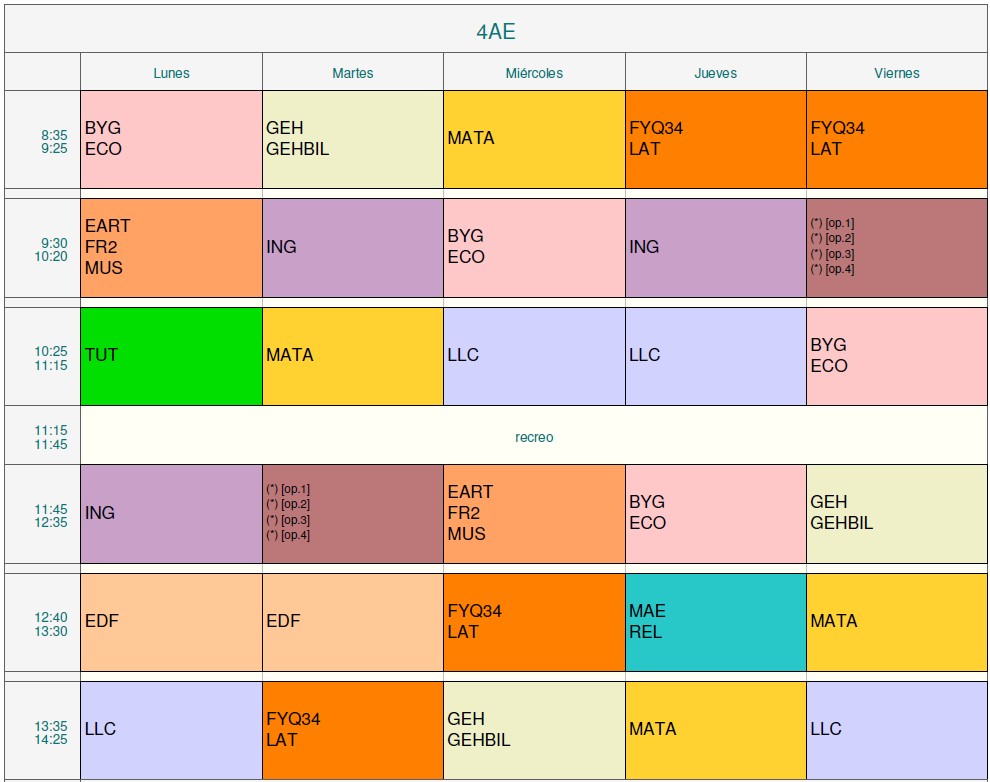
Task: Select the Jueves column header
Action: click(x=715, y=73)
